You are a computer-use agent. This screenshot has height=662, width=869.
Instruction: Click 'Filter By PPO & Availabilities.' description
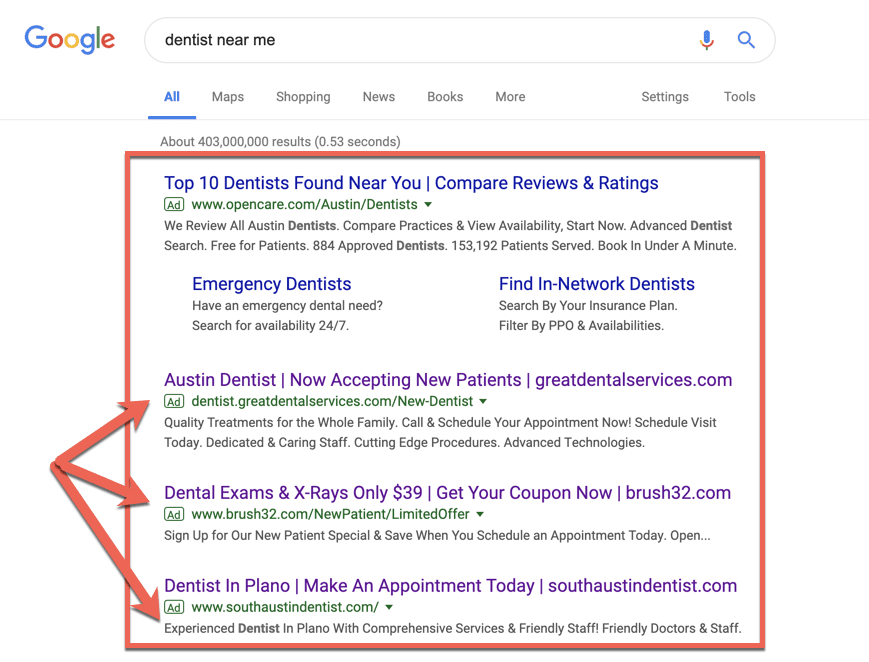click(x=581, y=325)
